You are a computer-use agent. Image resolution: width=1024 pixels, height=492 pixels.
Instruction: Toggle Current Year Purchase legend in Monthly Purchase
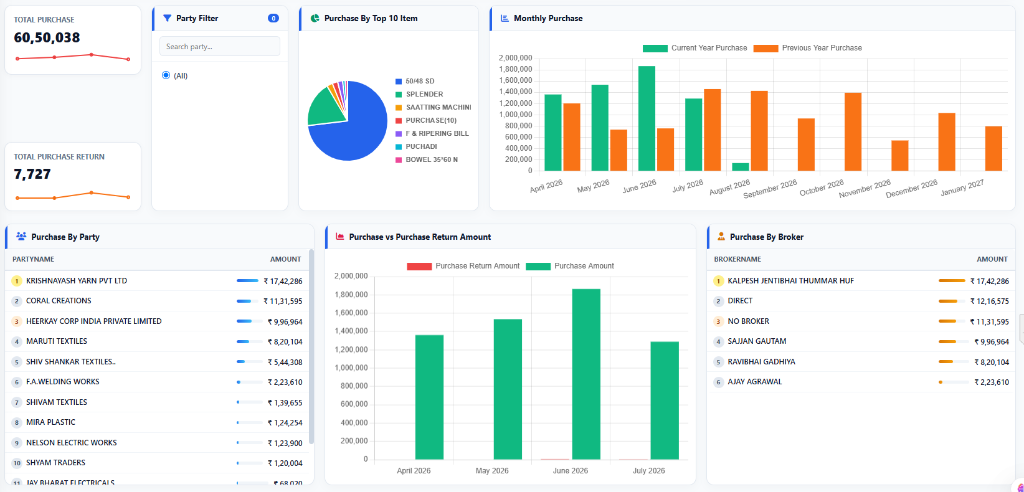(x=695, y=48)
